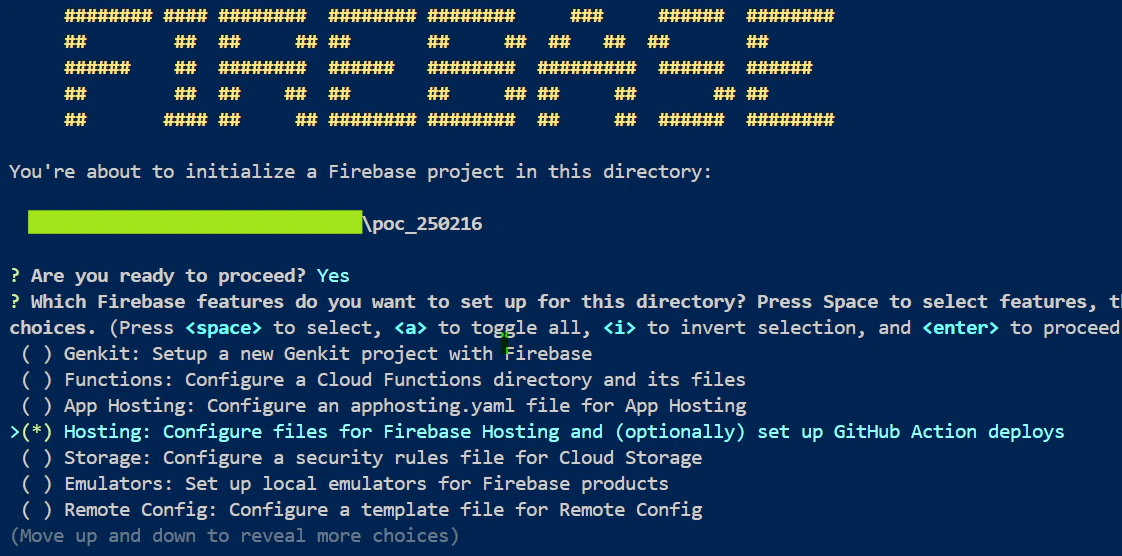Click the 'Yes' answer text
This screenshot has height=556, width=1122.
333,275
